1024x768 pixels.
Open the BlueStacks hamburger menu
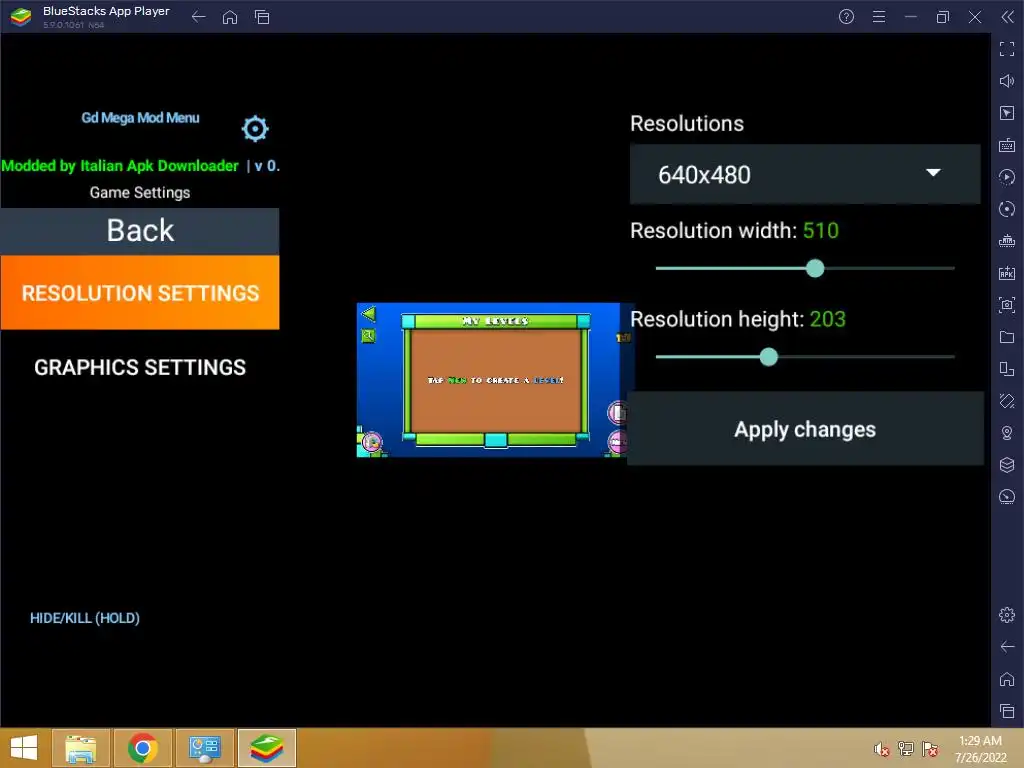pos(879,17)
